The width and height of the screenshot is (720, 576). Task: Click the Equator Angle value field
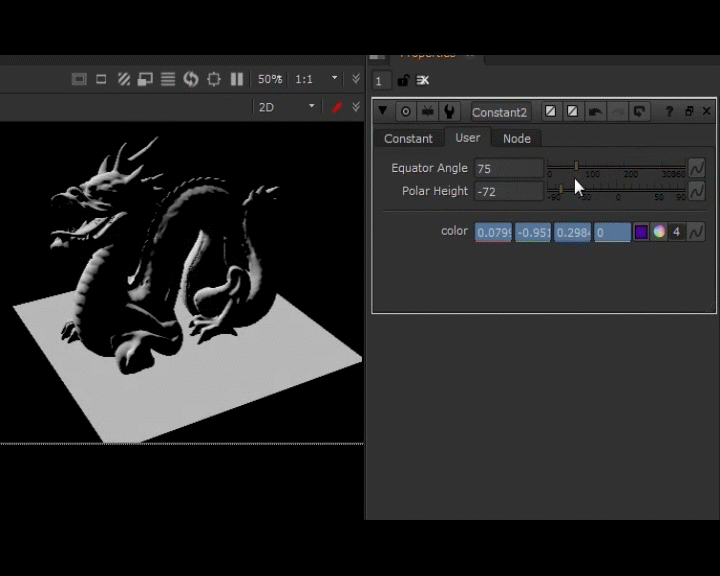tap(508, 168)
